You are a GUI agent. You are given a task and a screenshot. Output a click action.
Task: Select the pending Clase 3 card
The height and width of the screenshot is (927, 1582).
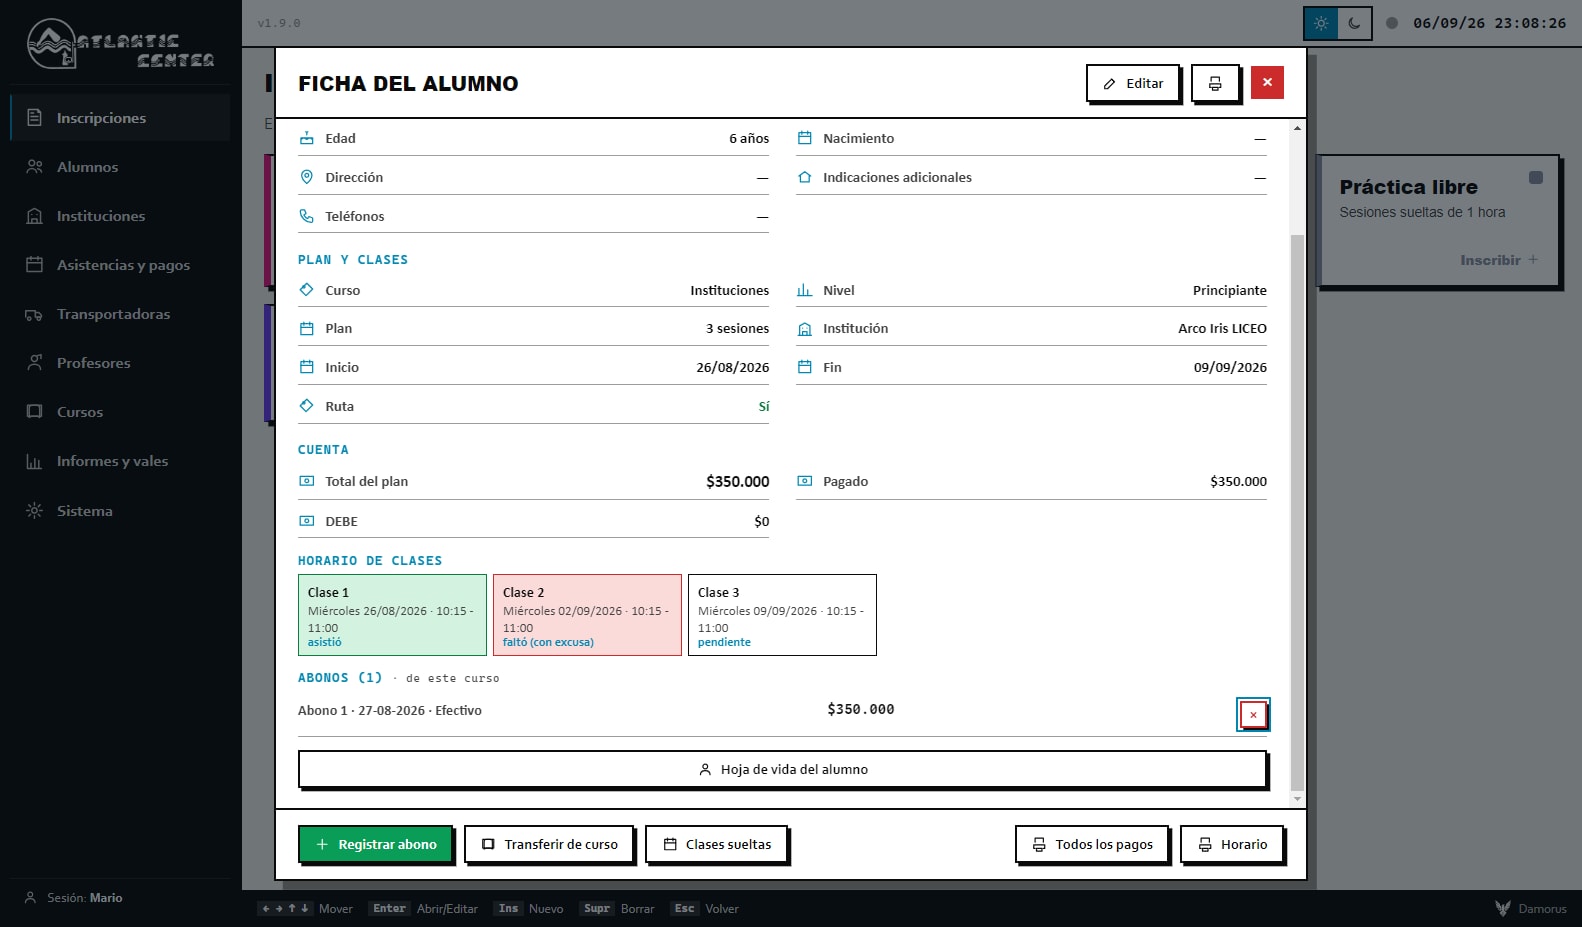pos(782,615)
